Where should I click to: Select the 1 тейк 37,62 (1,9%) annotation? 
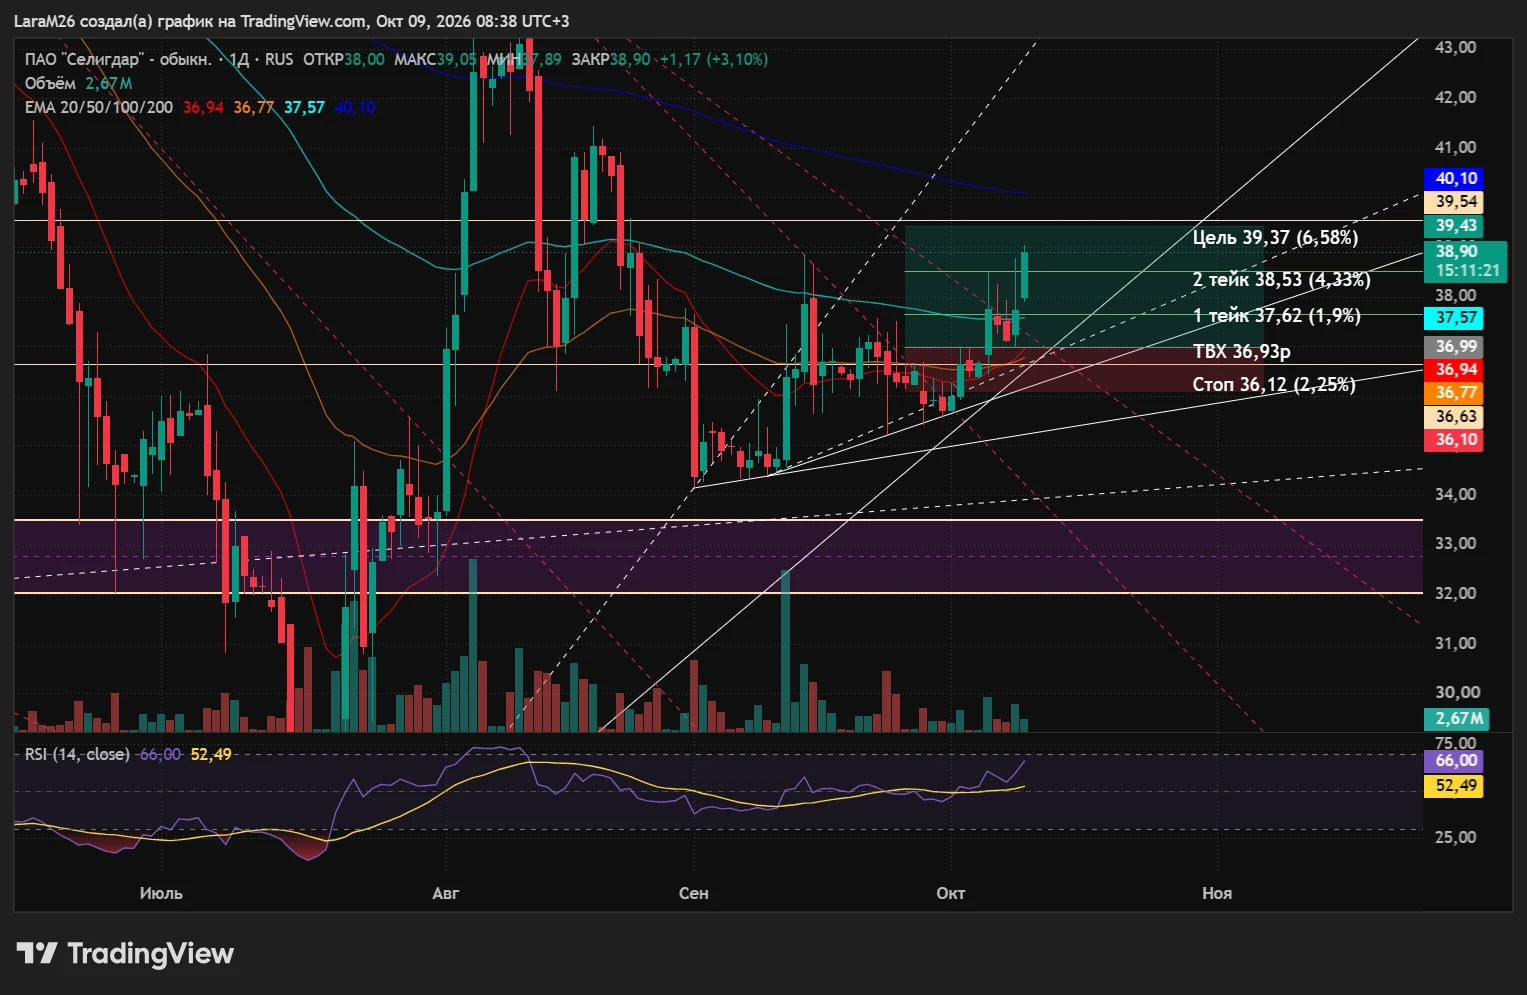[x=1276, y=316]
